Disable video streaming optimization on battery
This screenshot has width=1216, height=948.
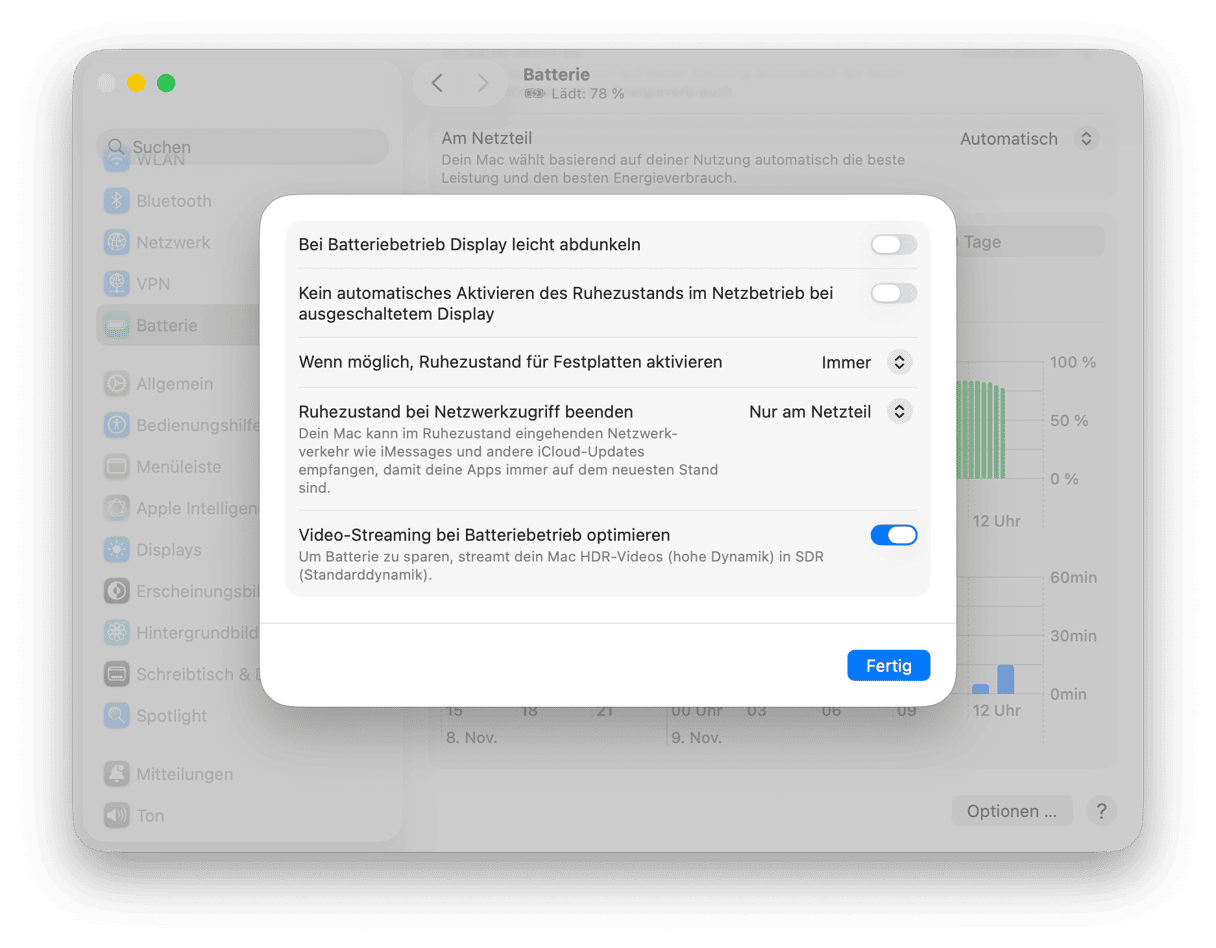893,536
